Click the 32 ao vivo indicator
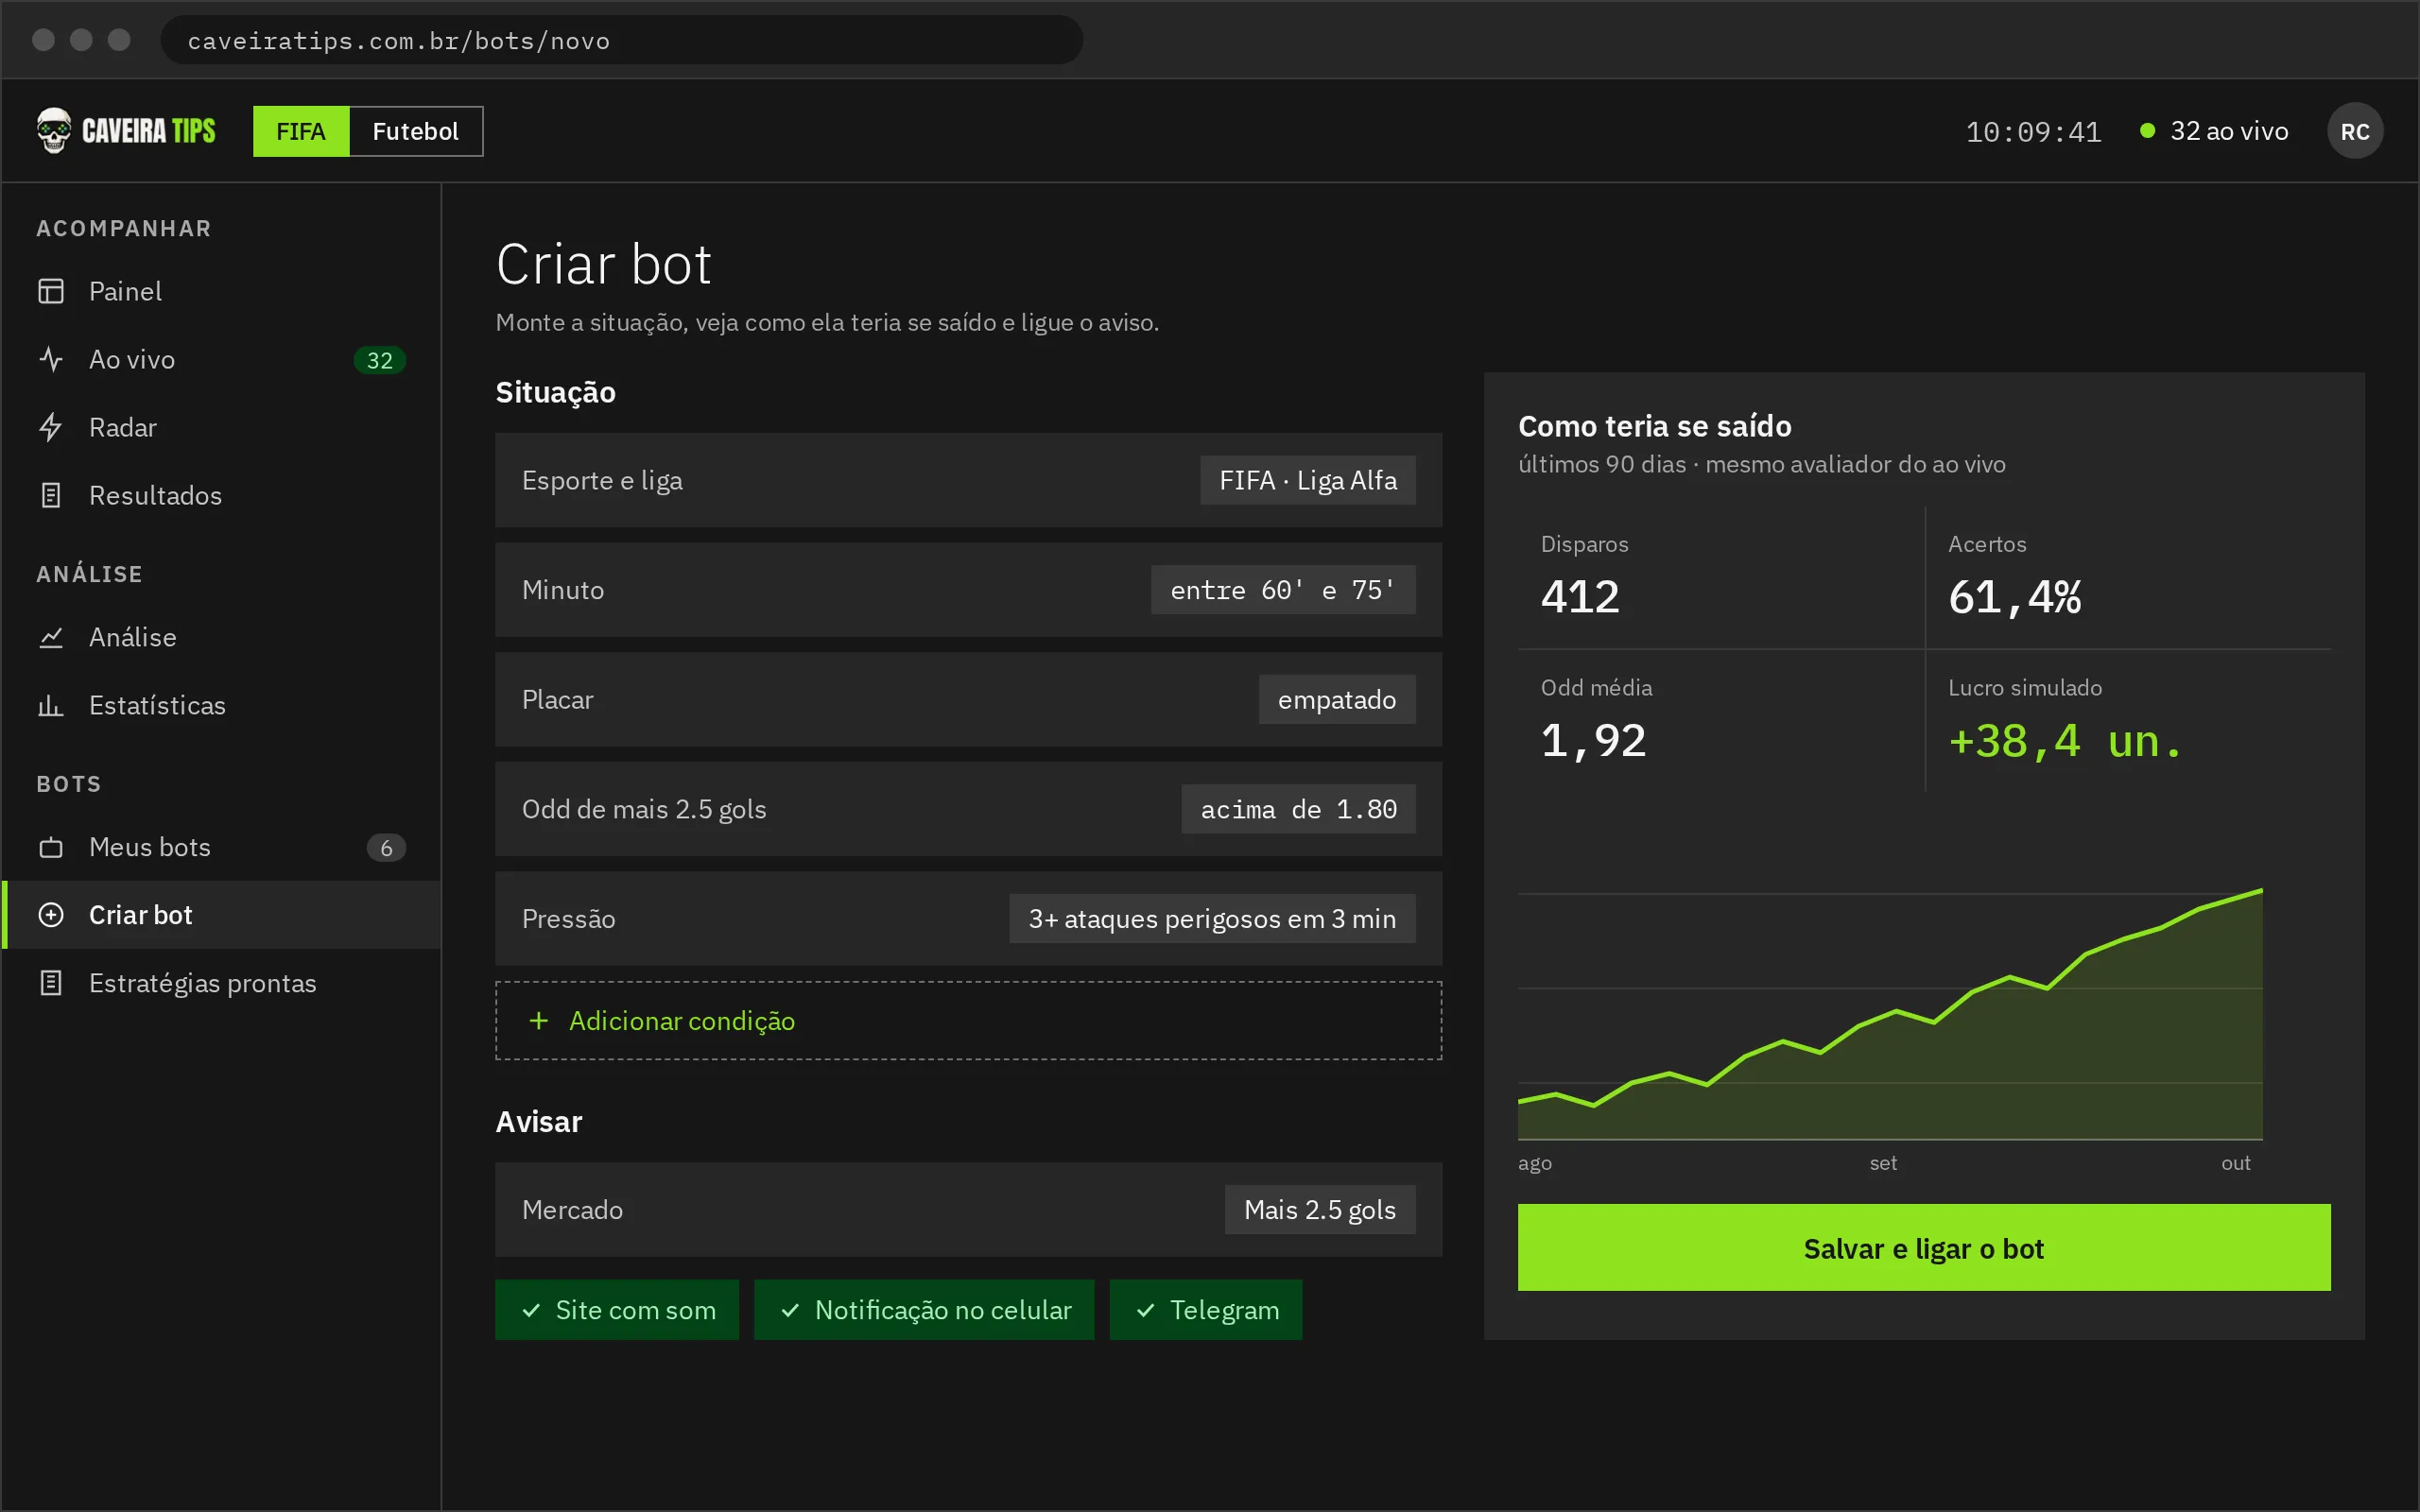 click(2213, 131)
